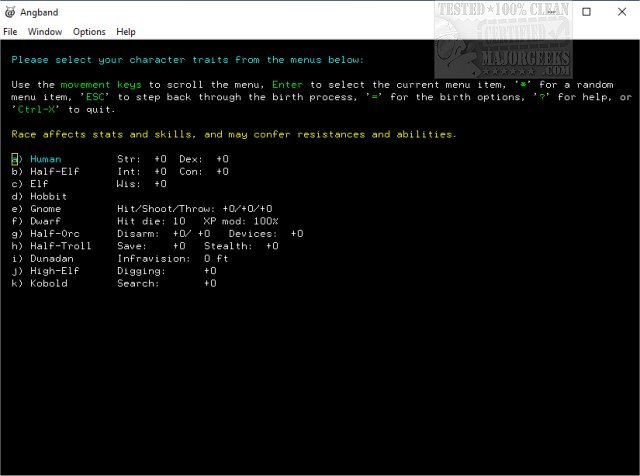Click the green 'Ctrl-X' quit hint
640x476 pixels.
click(x=36, y=109)
